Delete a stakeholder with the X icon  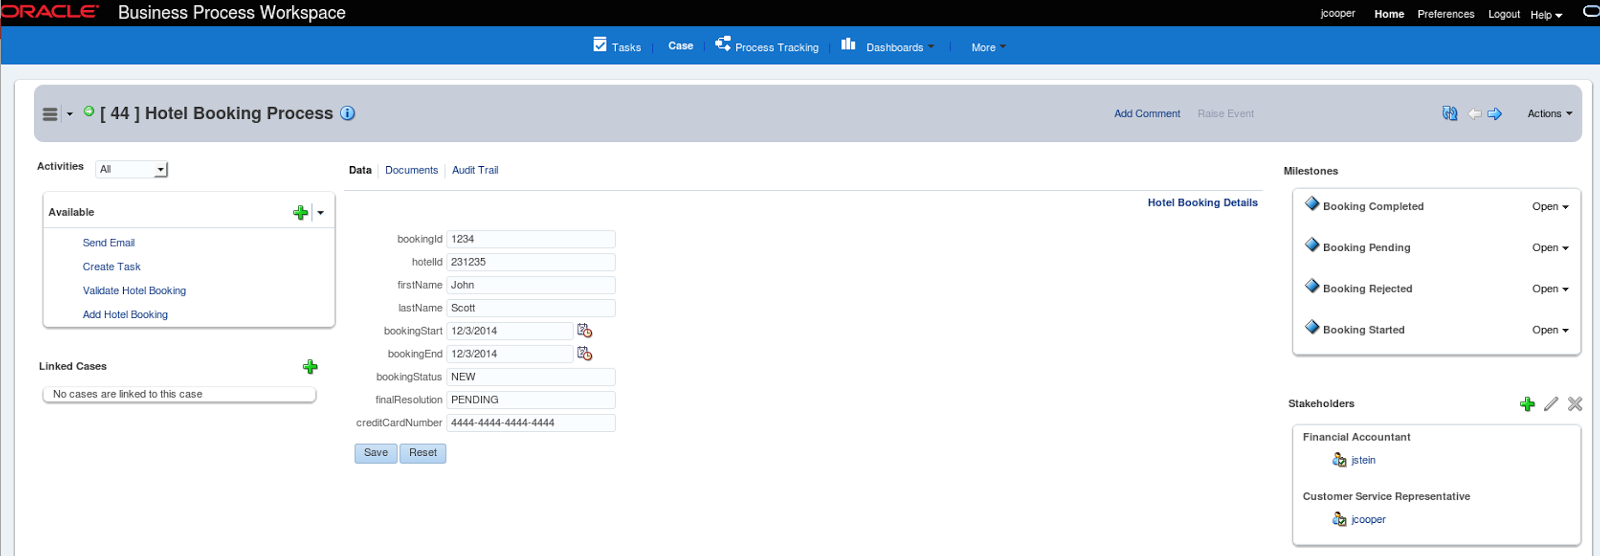click(1575, 404)
